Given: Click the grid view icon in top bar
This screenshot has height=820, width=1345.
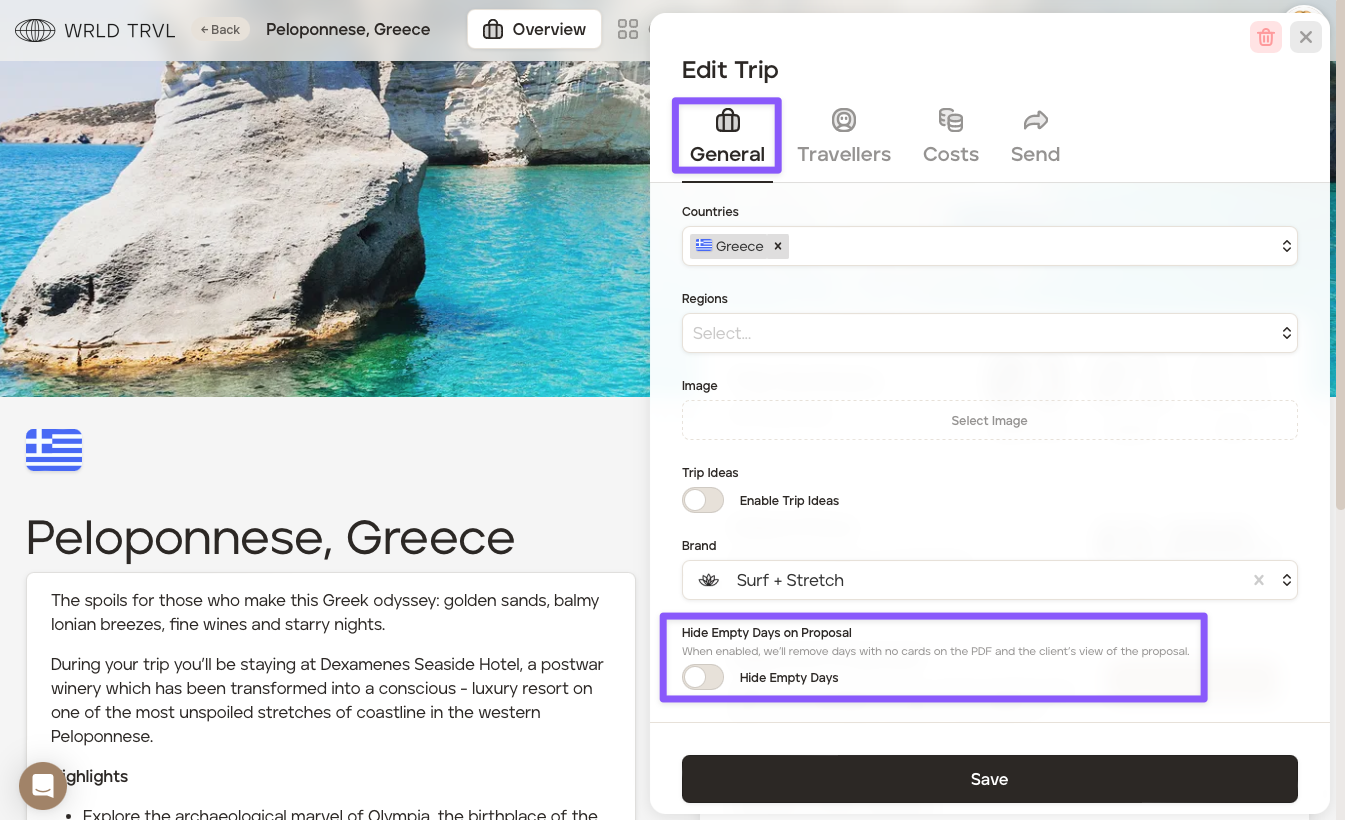Looking at the screenshot, I should [x=628, y=30].
